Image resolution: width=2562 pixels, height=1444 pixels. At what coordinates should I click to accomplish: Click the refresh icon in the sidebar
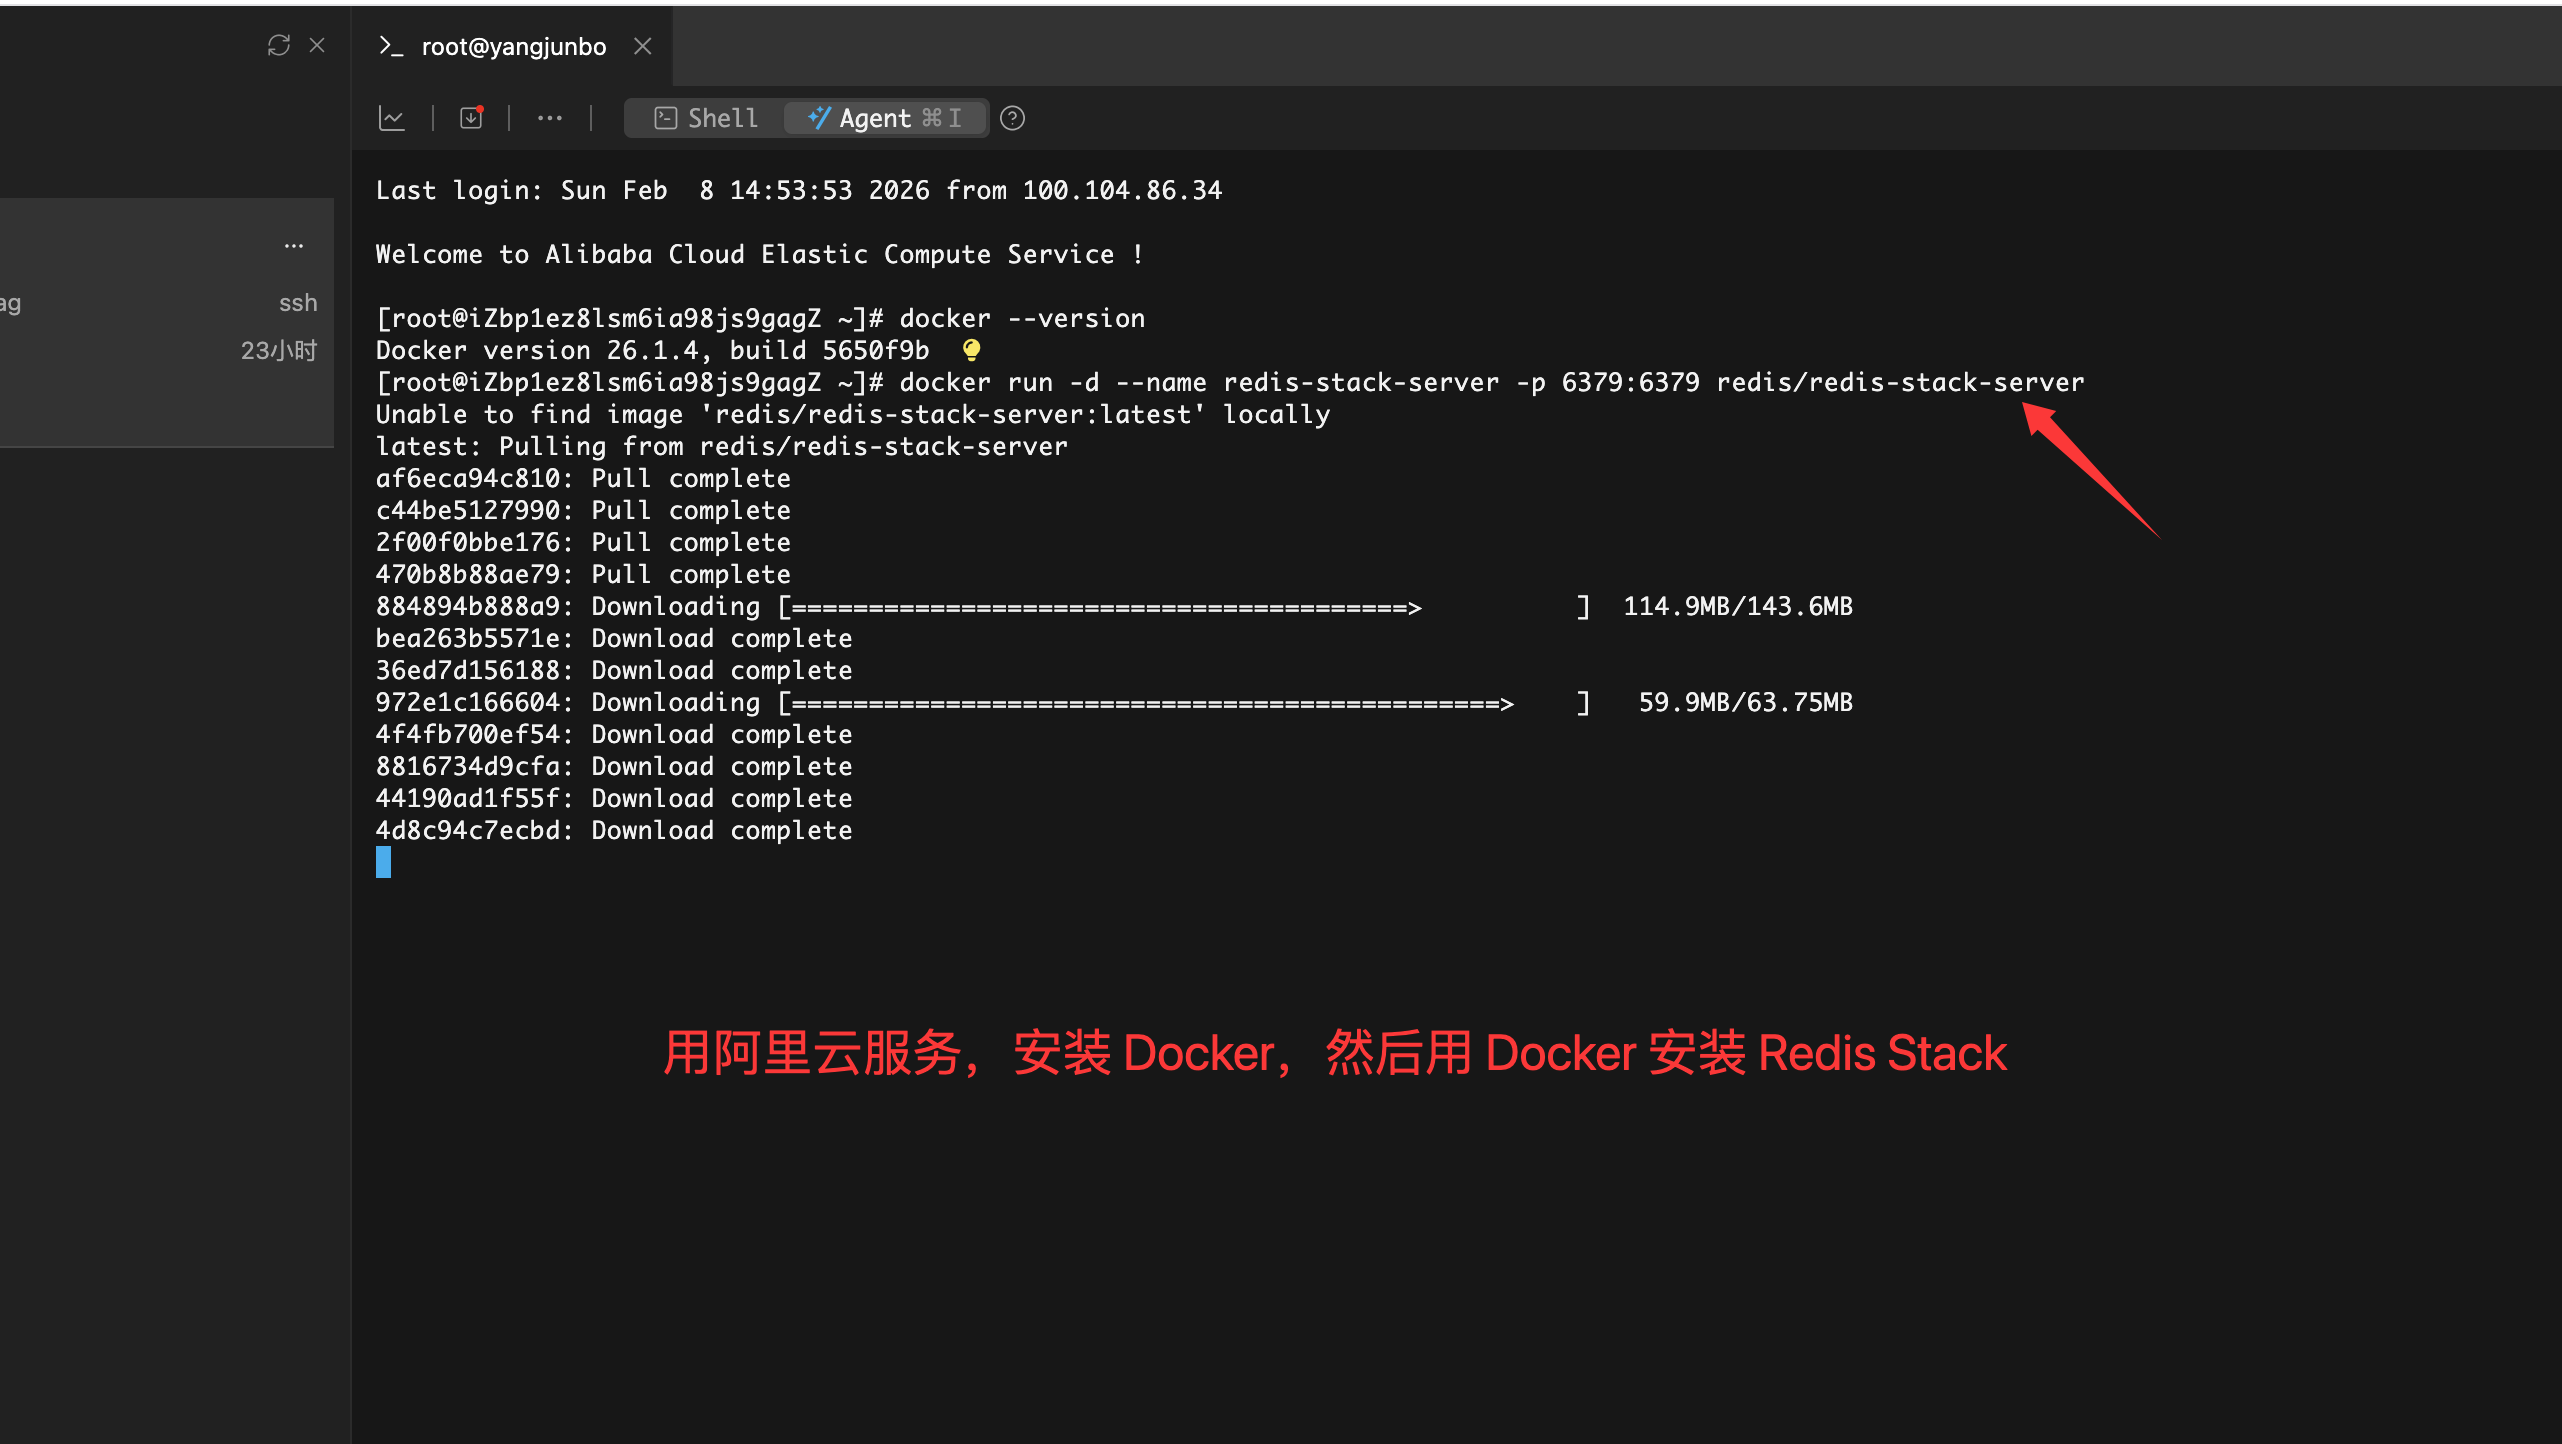[278, 45]
